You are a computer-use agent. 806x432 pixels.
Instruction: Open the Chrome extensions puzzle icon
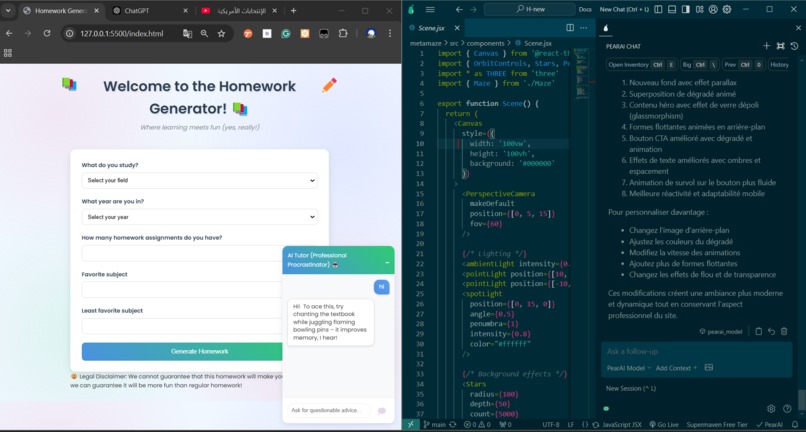(343, 33)
